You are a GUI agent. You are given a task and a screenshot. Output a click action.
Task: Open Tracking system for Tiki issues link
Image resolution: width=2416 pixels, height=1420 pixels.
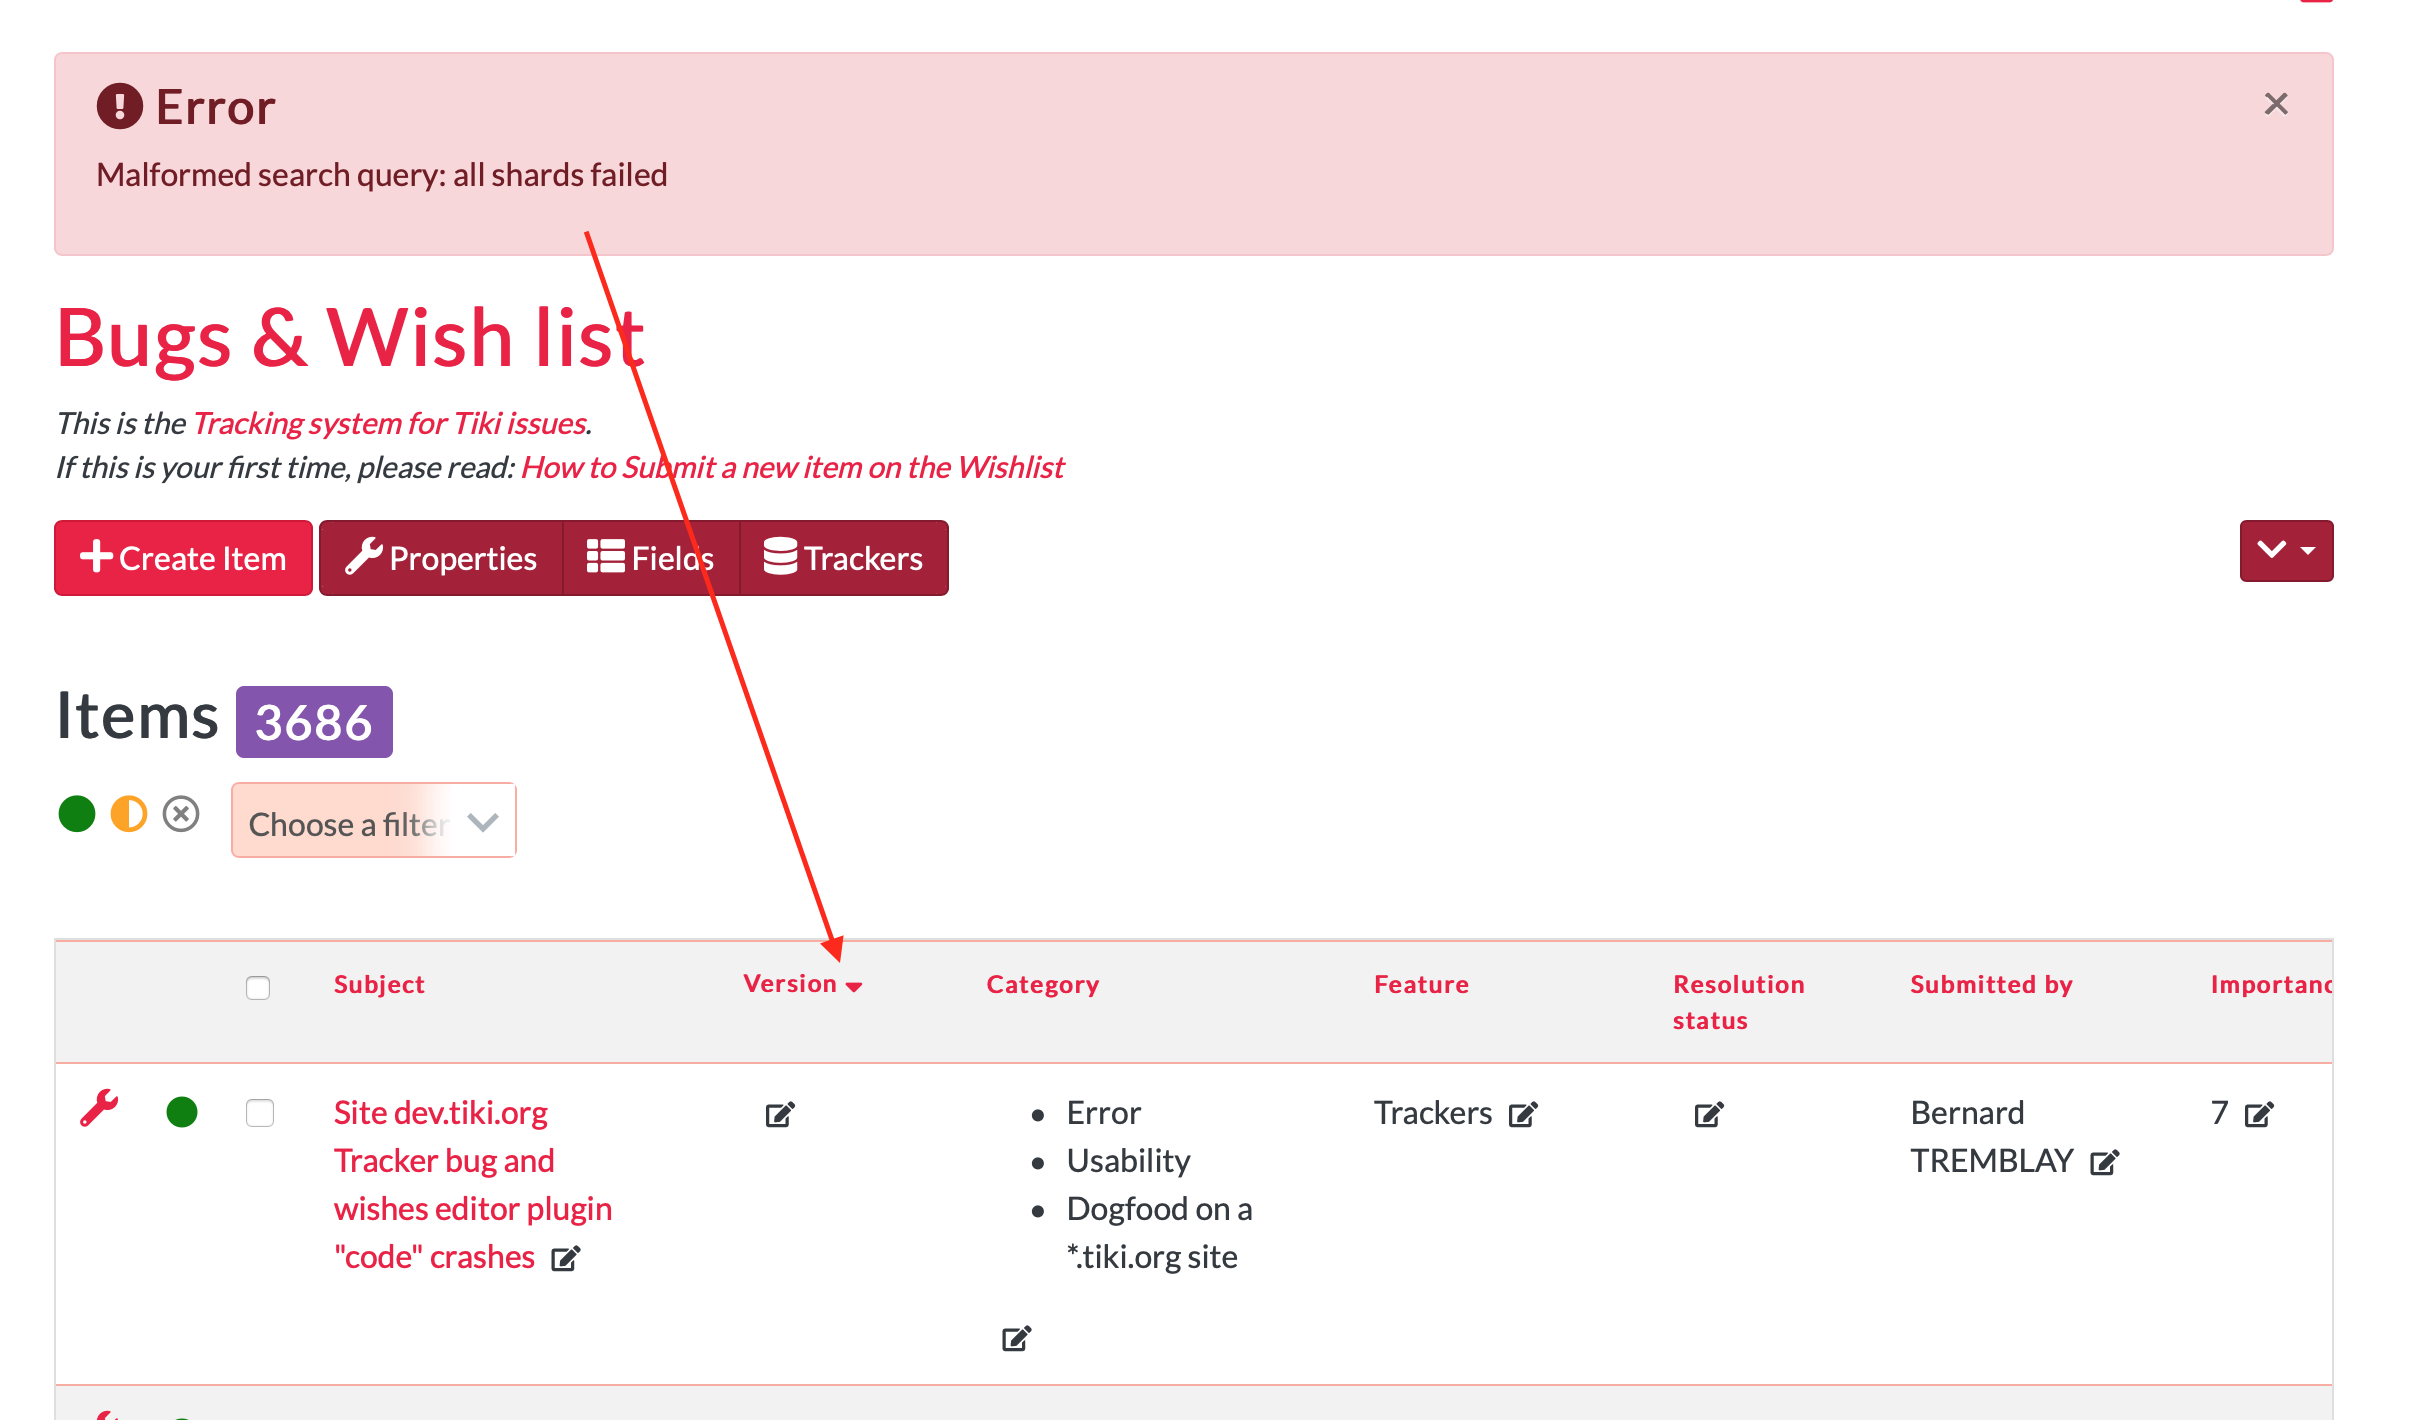coord(389,424)
